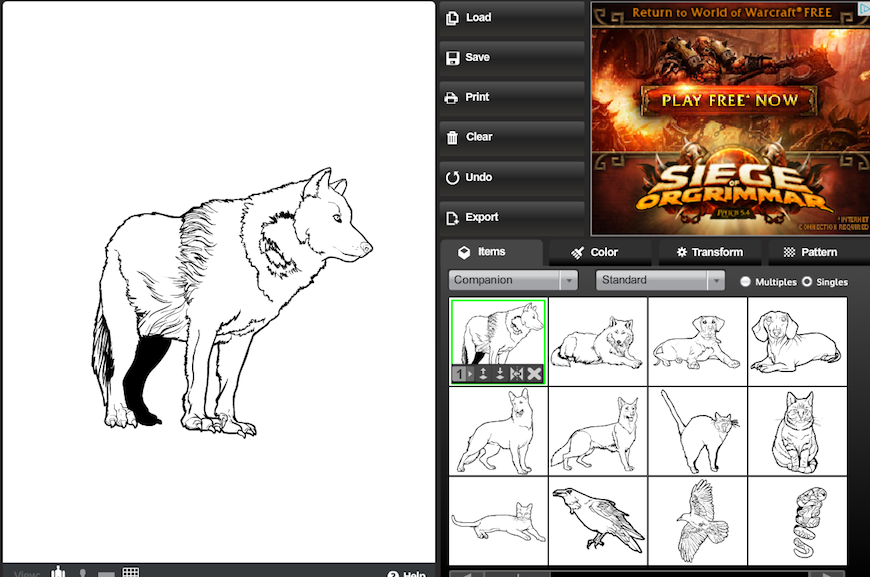Click the Print button
Viewport: 870px width, 577px height.
(511, 97)
